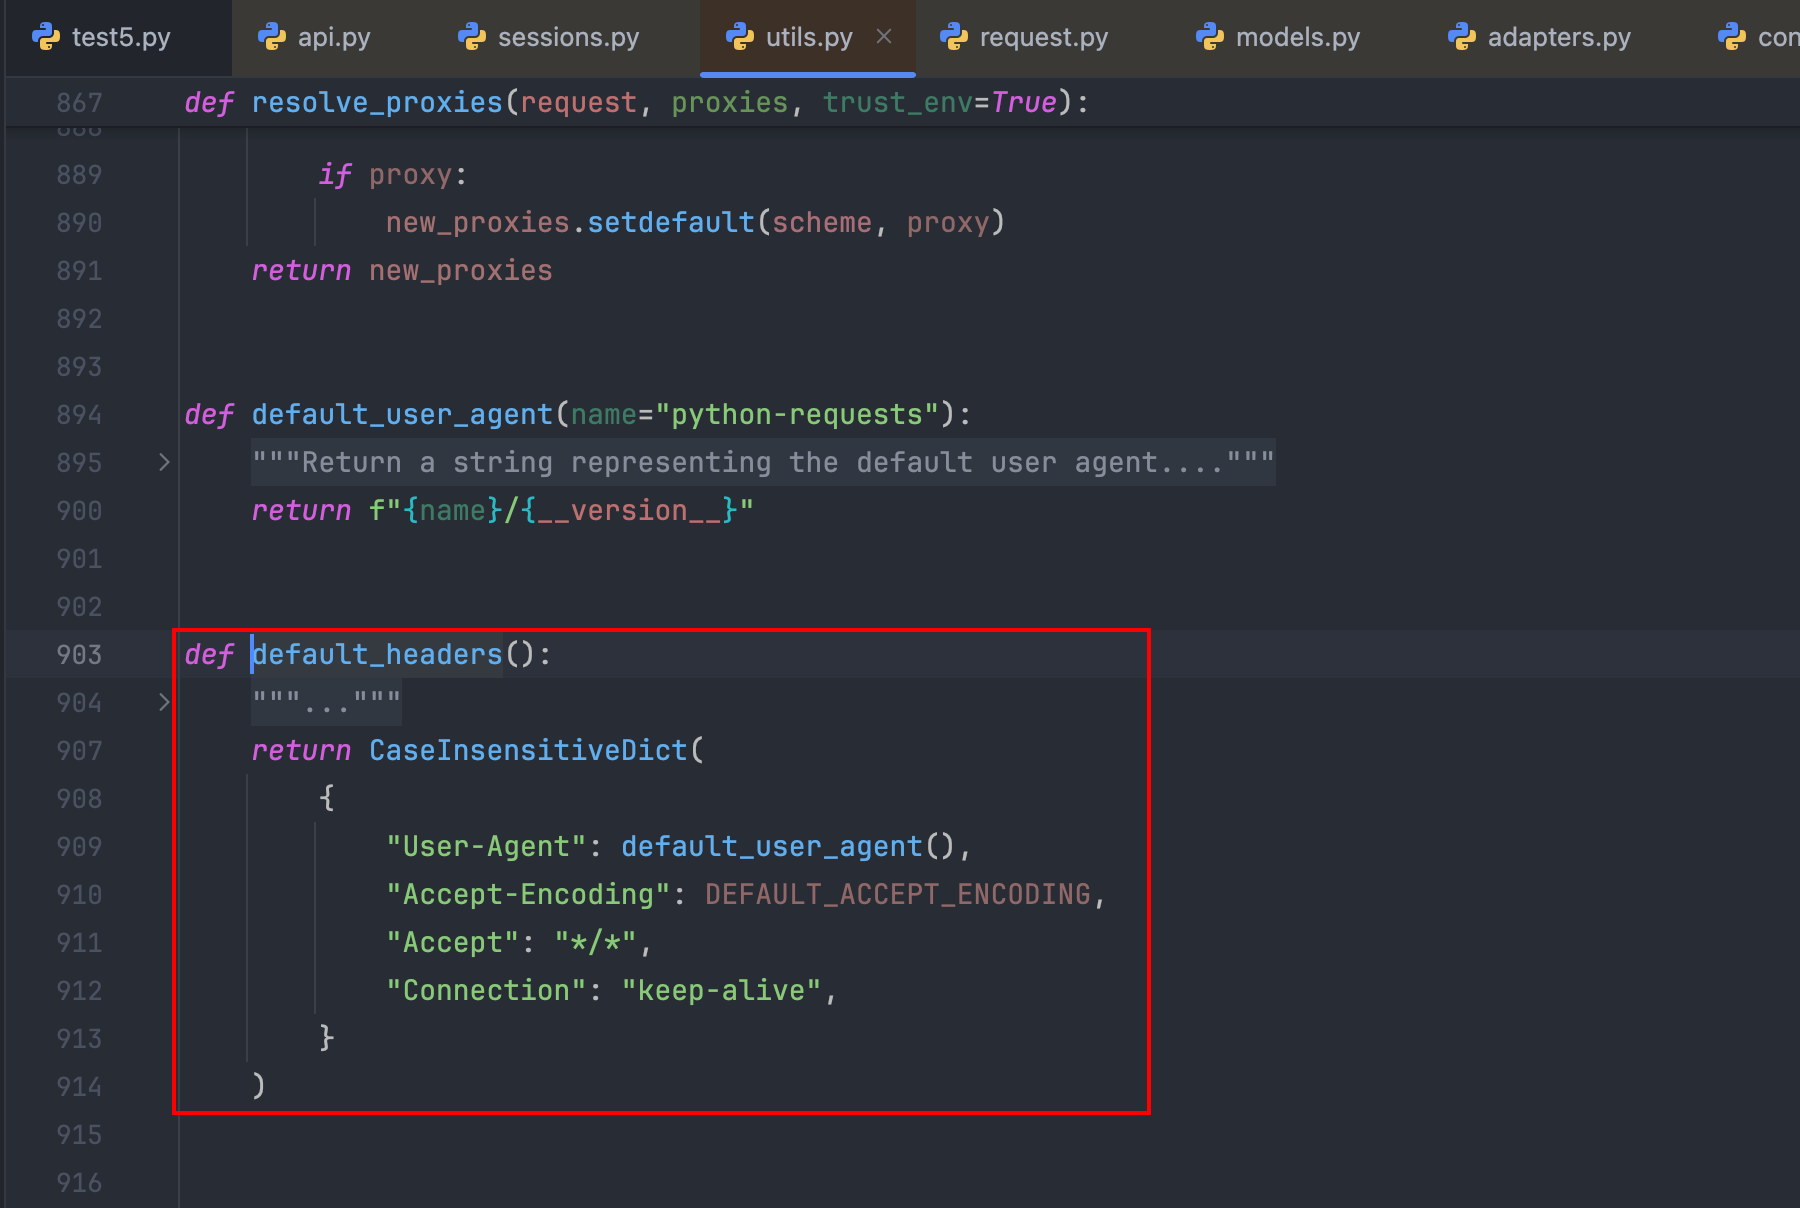Open the models.py tab
The image size is (1800, 1208).
click(x=1297, y=38)
